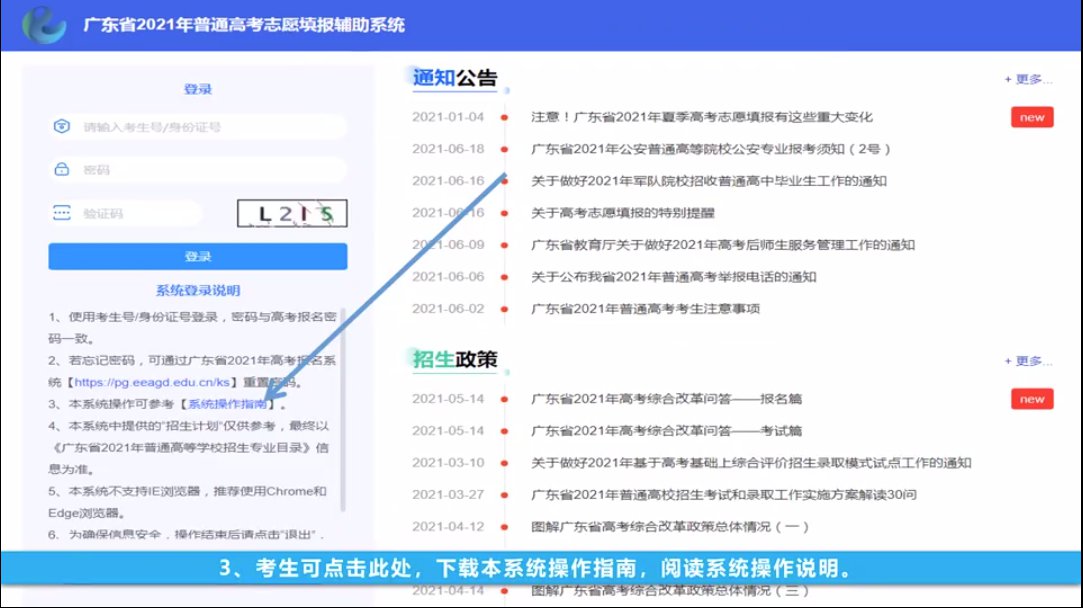
Task: Click the 招生政策 section heading
Action: click(454, 359)
